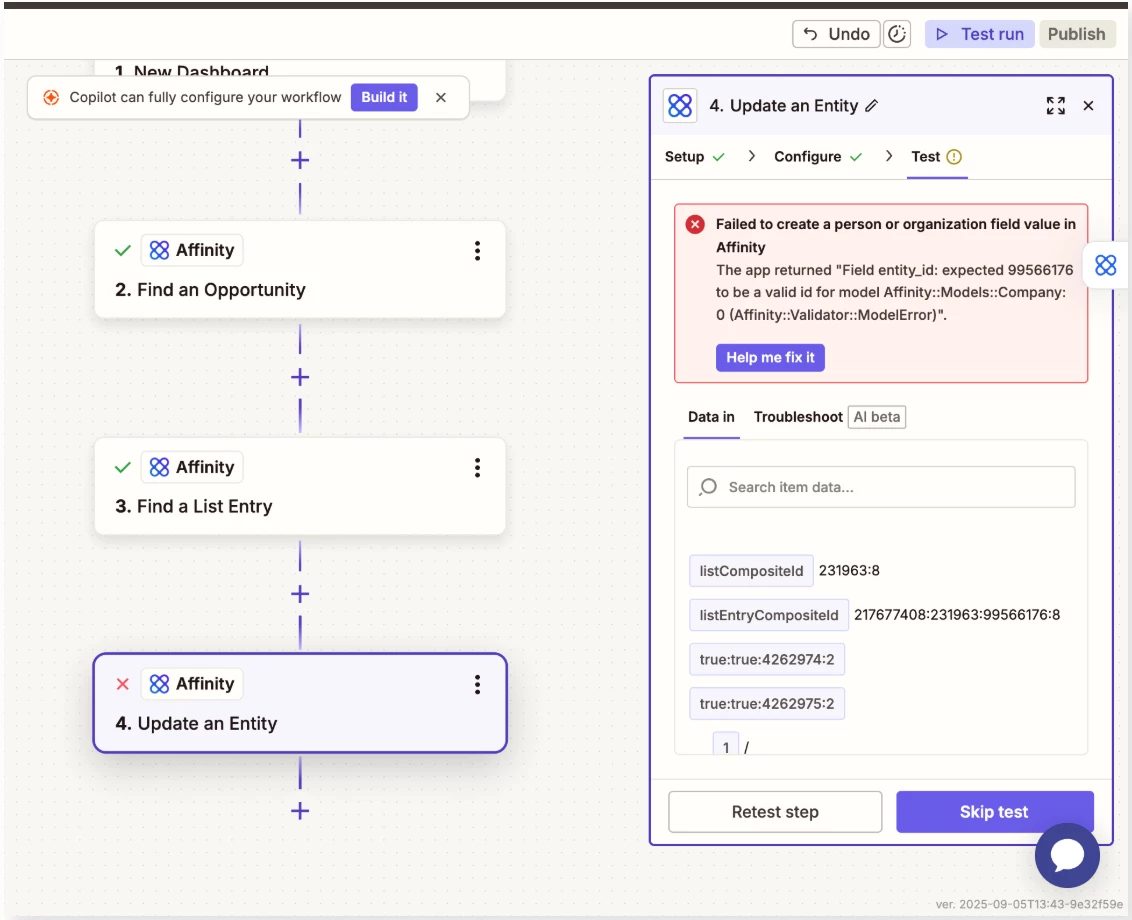The width and height of the screenshot is (1132, 920).
Task: Select the listEntryCompositeId field label
Action: pos(769,615)
